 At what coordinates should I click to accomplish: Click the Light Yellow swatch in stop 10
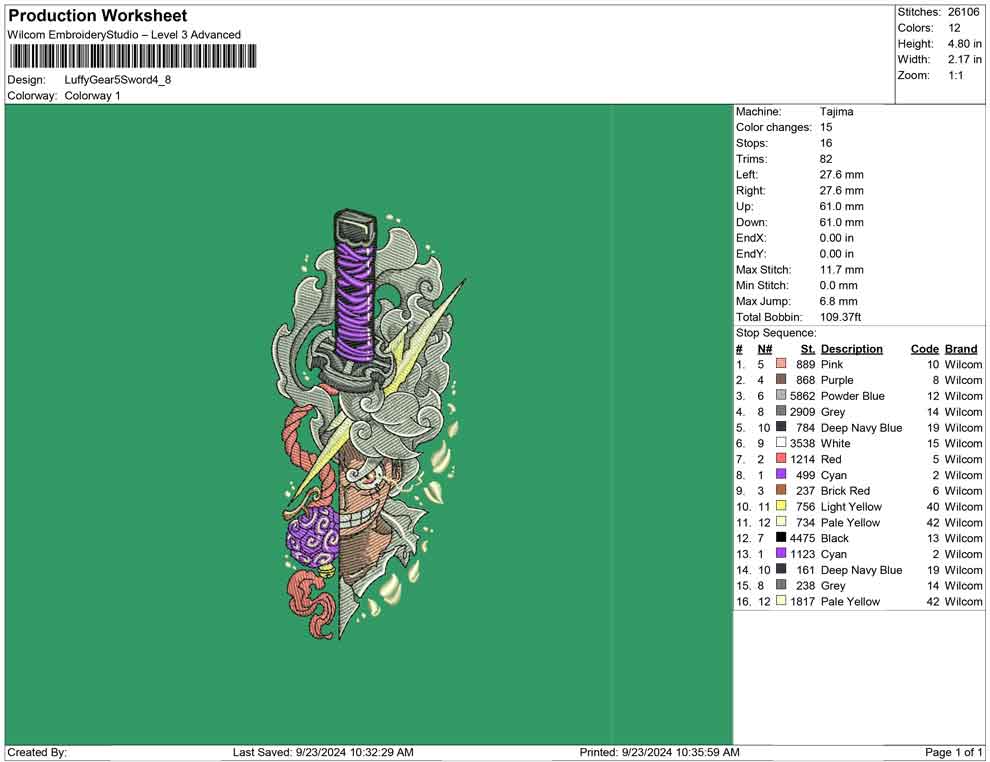point(781,506)
